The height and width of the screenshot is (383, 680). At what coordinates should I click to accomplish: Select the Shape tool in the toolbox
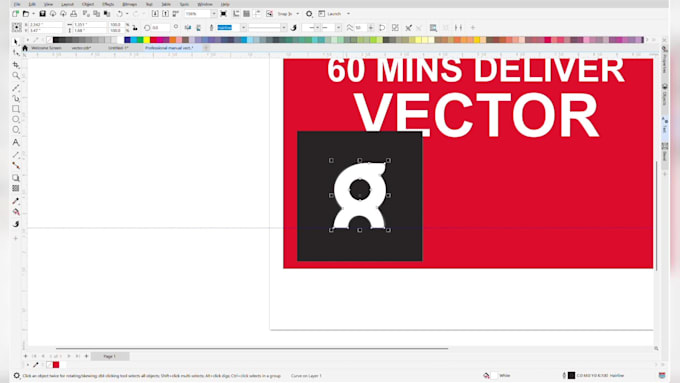click(x=16, y=53)
